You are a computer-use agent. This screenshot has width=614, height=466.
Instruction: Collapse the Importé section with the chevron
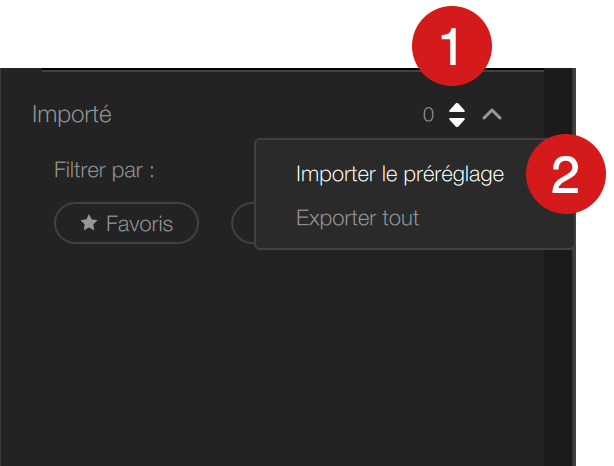click(x=492, y=115)
